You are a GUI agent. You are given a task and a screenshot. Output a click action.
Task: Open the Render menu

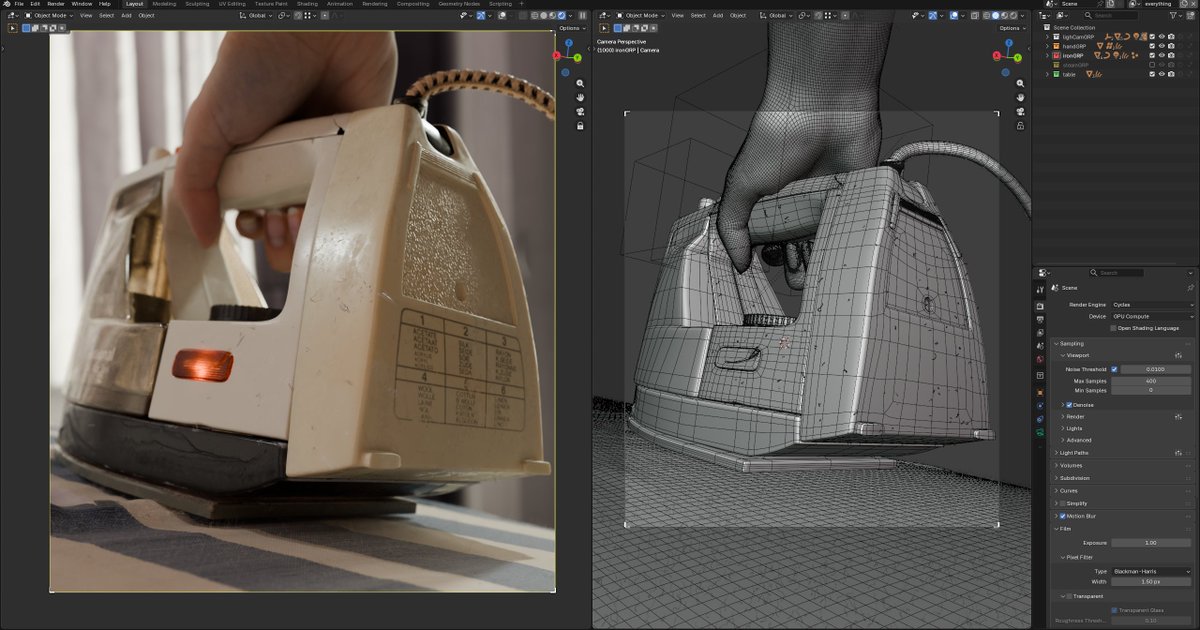point(56,4)
